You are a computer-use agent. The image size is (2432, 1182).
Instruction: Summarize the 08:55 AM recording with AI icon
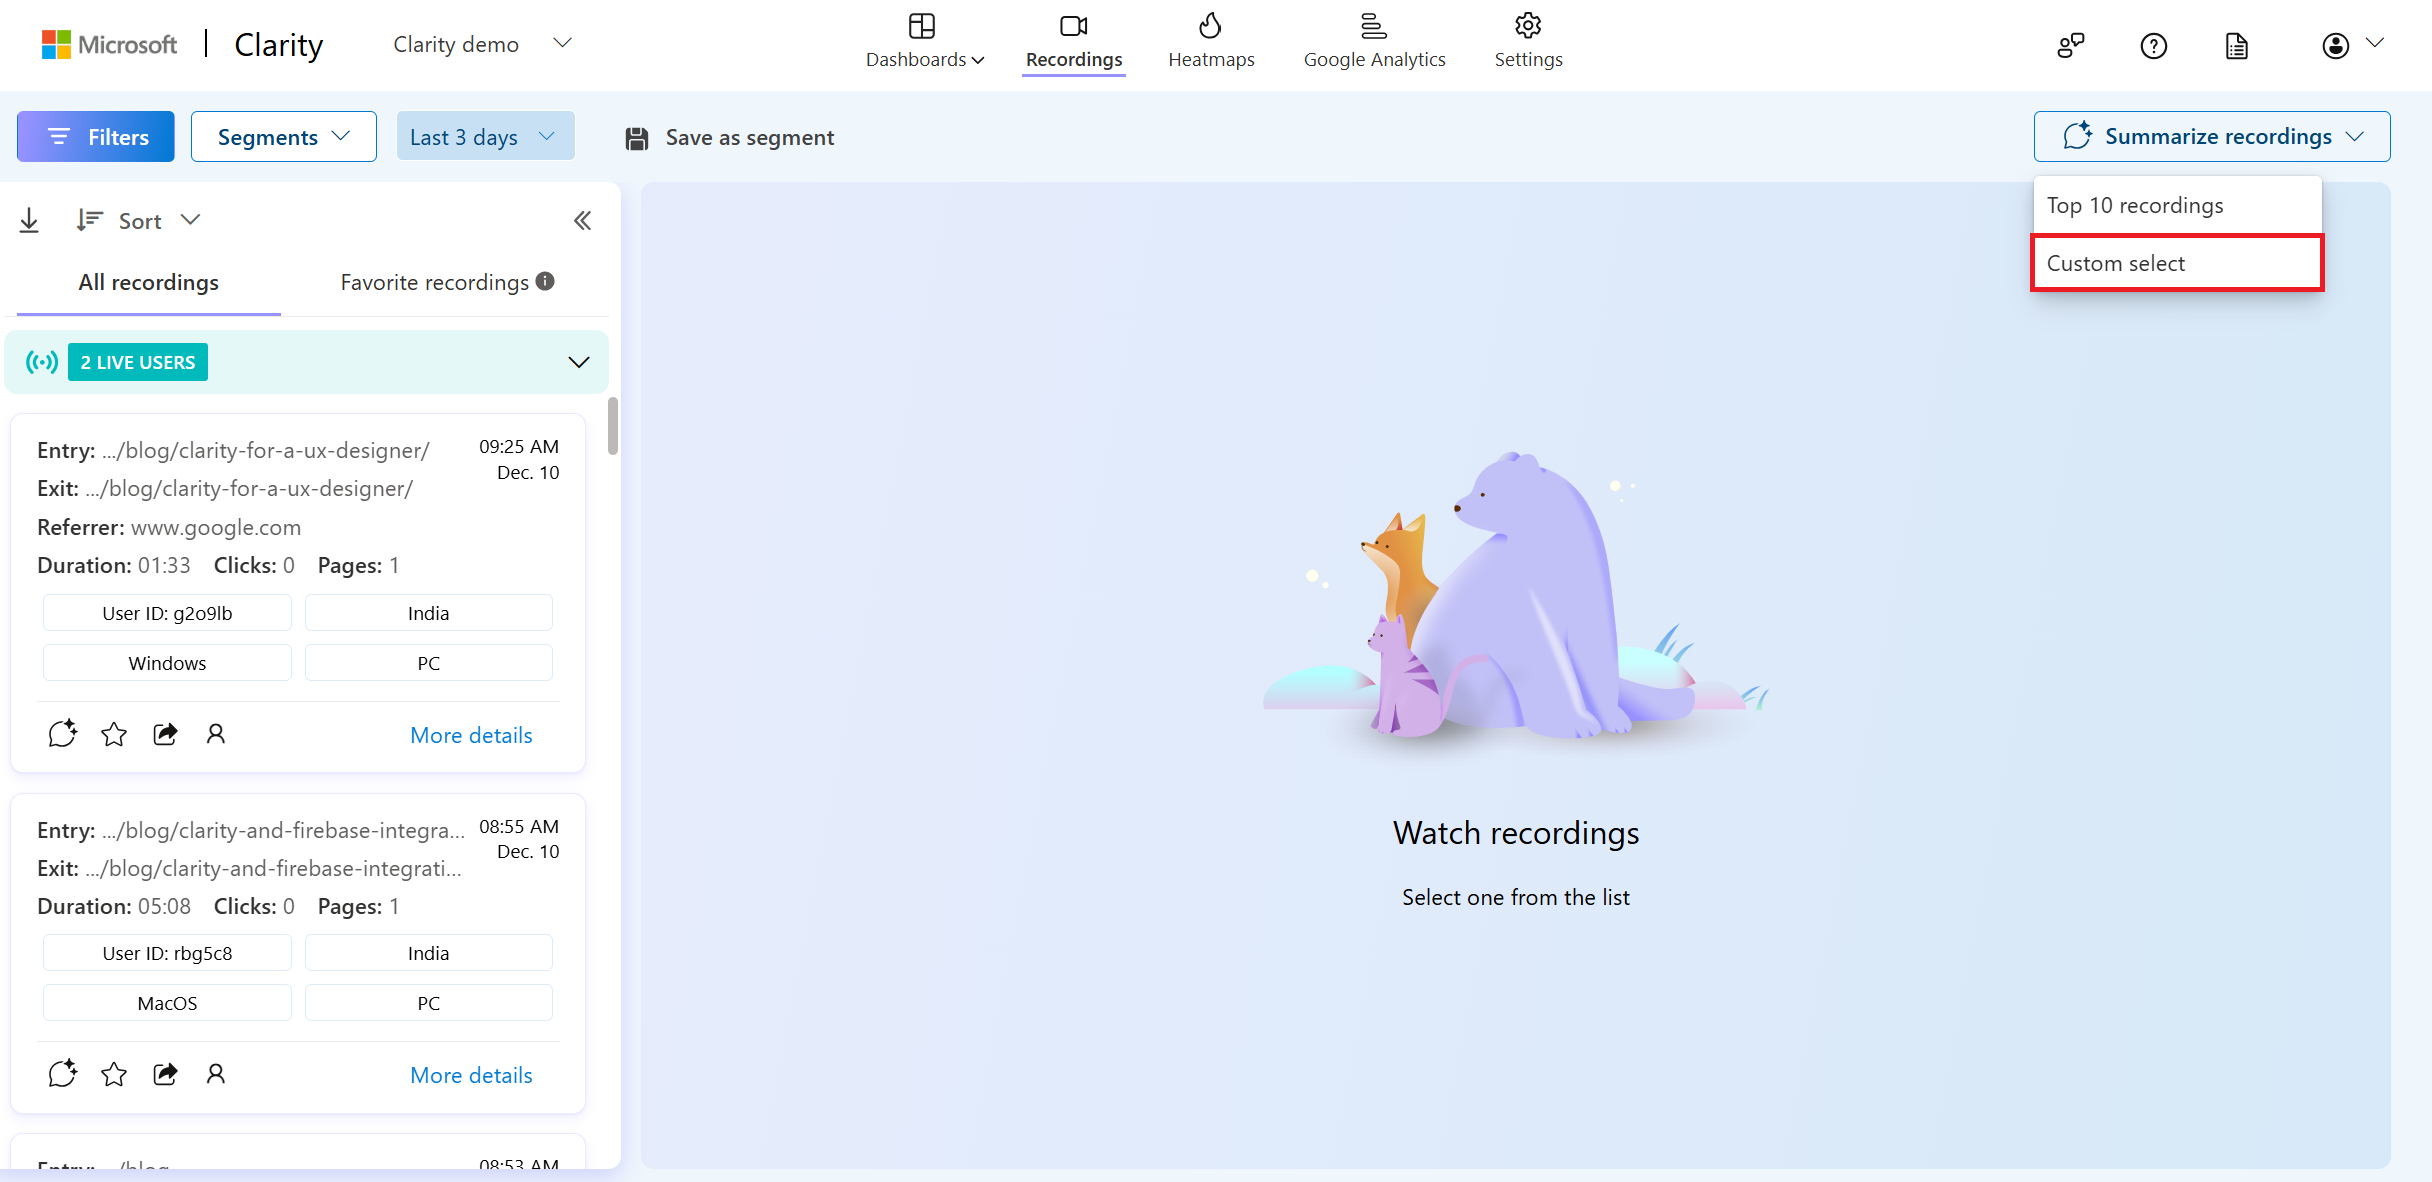(x=63, y=1074)
